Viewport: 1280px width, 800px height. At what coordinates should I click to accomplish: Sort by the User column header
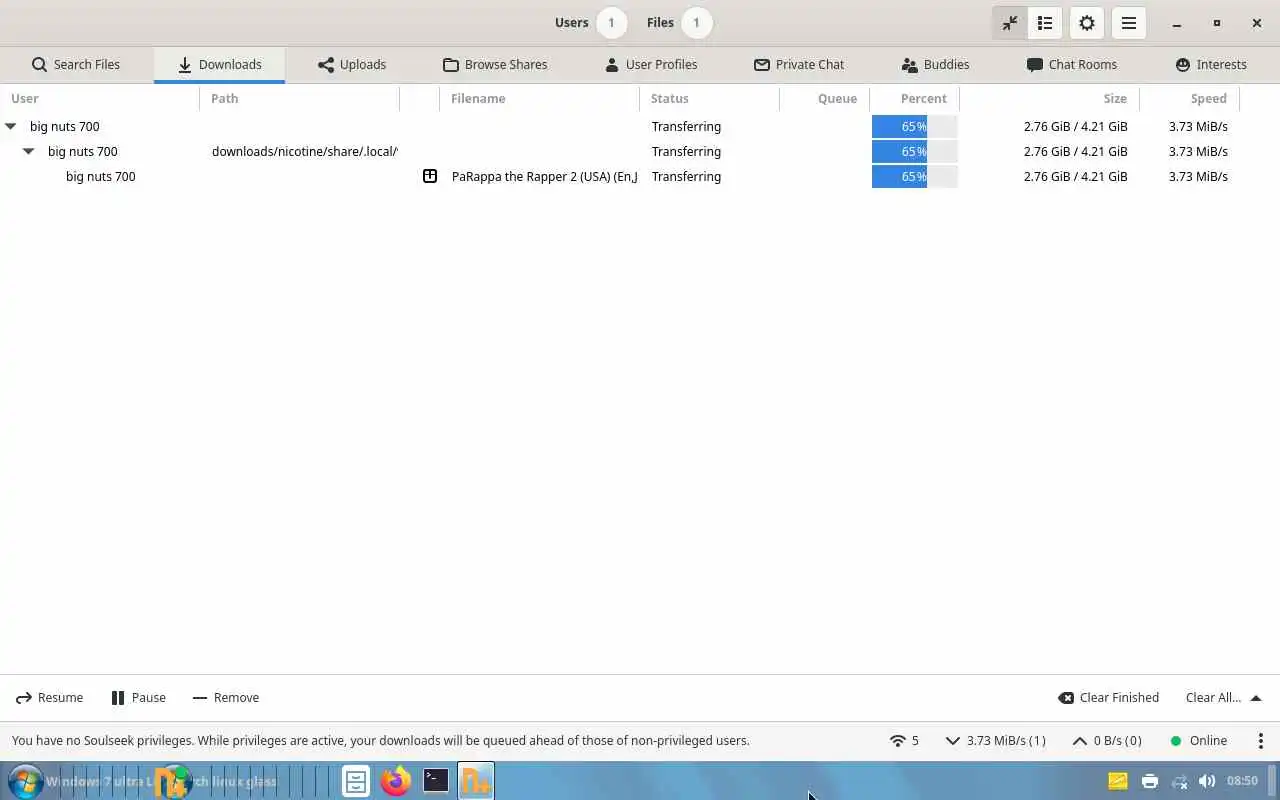[x=100, y=98]
